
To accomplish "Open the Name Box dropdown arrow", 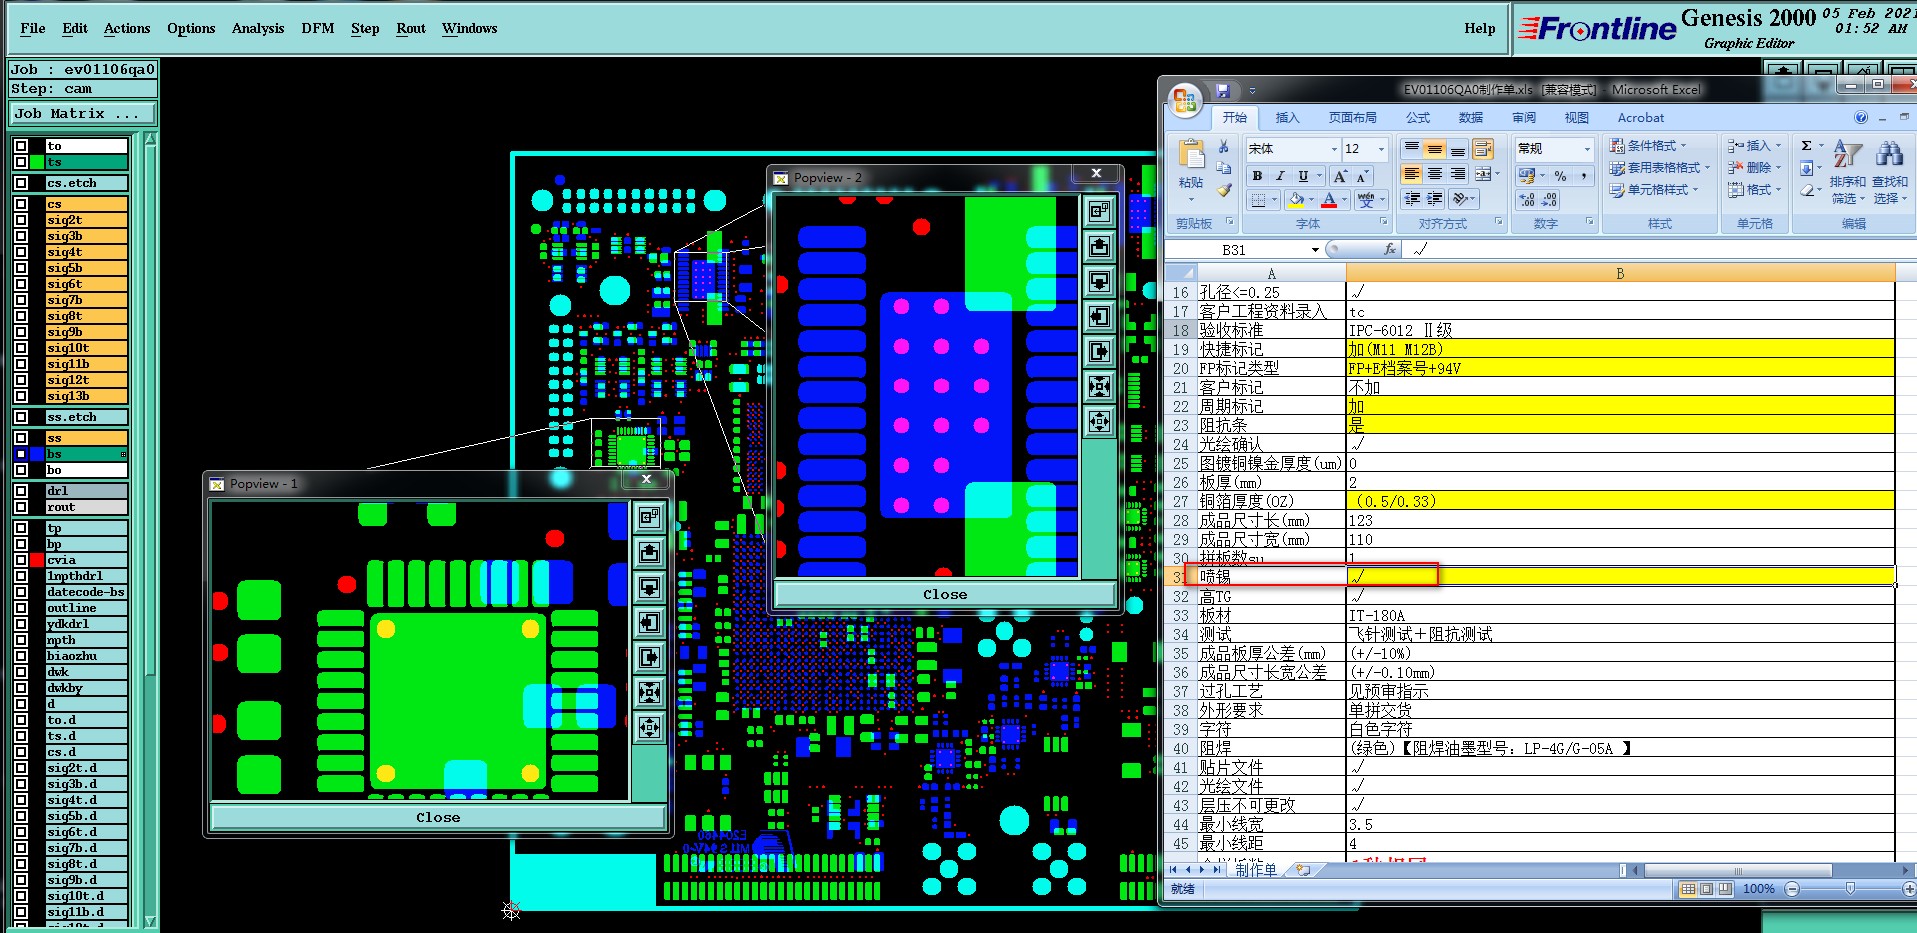I will tap(1315, 249).
